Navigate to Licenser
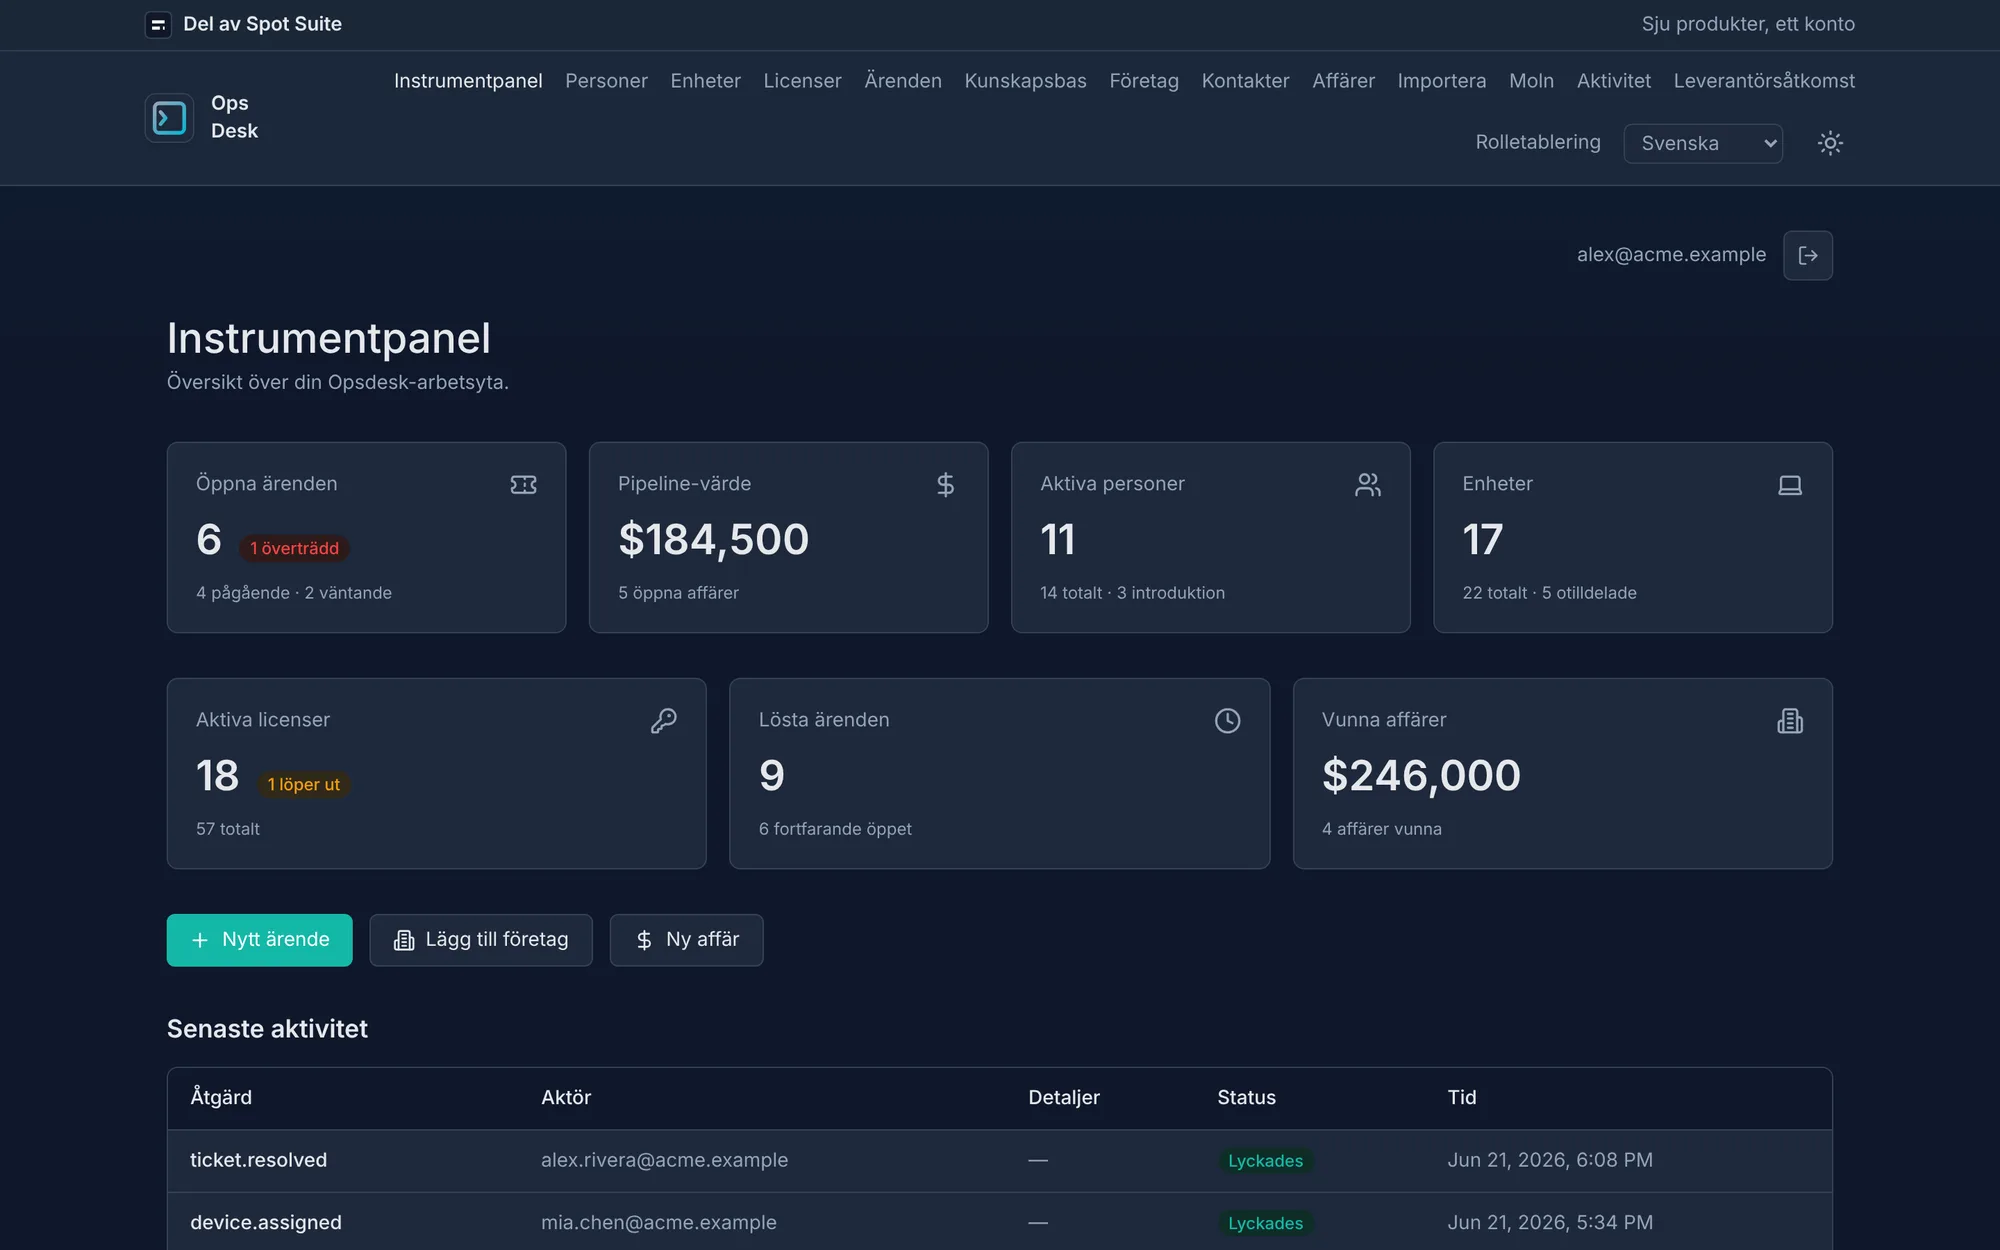2000x1250 pixels. (802, 81)
